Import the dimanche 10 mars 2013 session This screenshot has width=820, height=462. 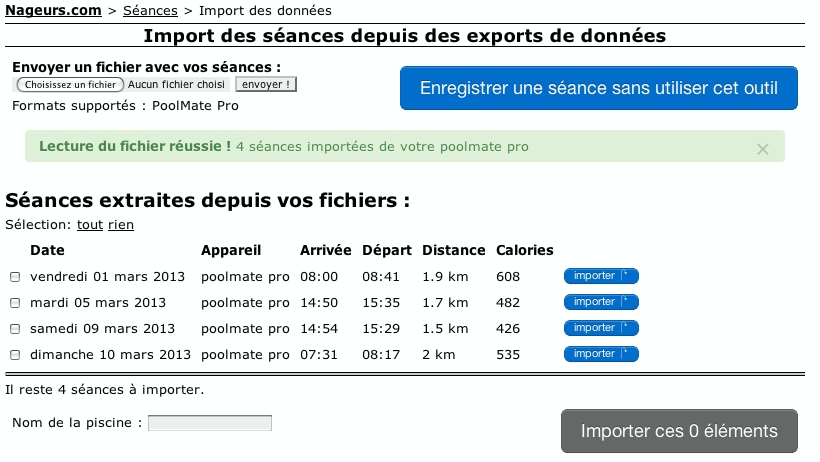click(601, 354)
